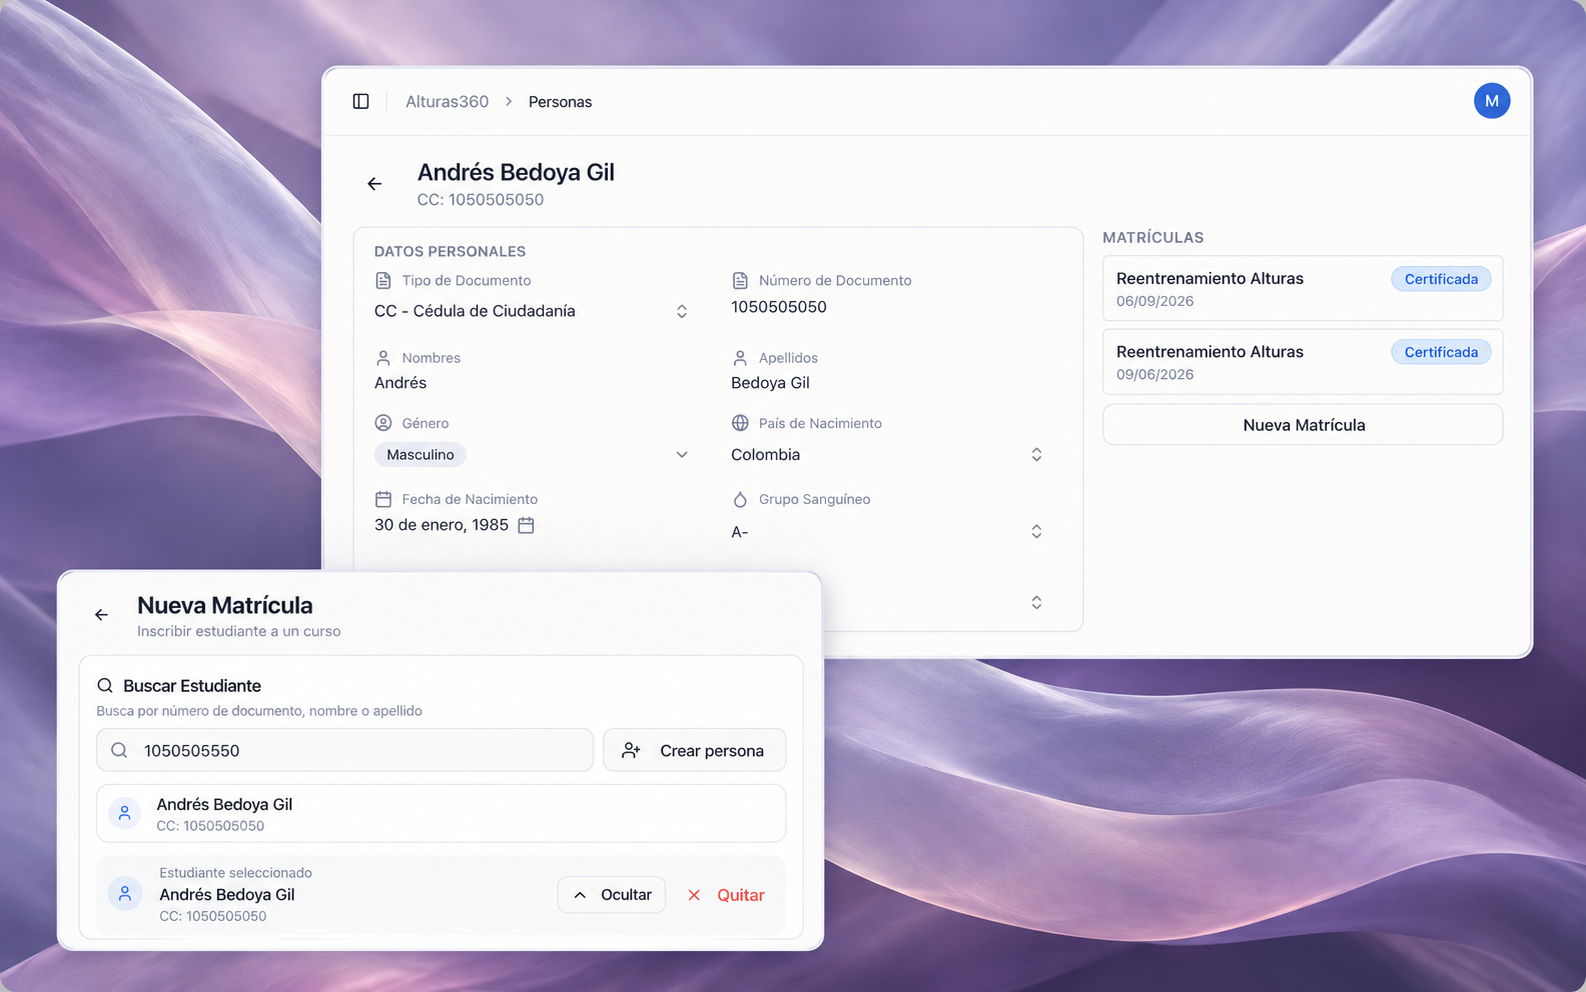Click the Nombres person icon
Image resolution: width=1586 pixels, height=992 pixels.
(383, 358)
